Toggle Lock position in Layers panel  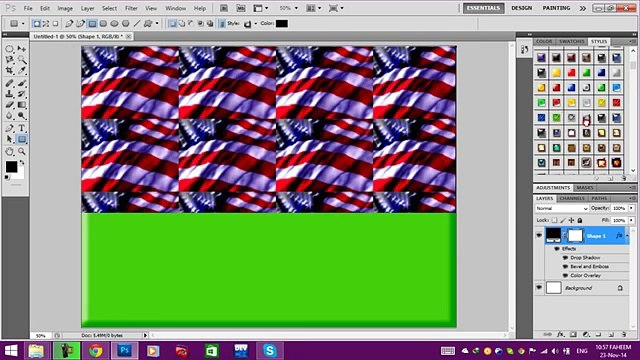(571, 220)
